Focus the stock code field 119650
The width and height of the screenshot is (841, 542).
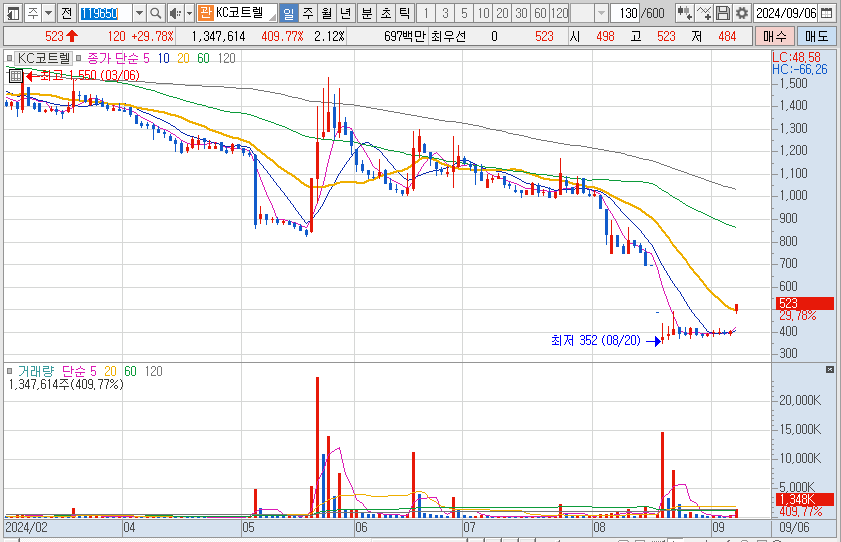pos(105,13)
